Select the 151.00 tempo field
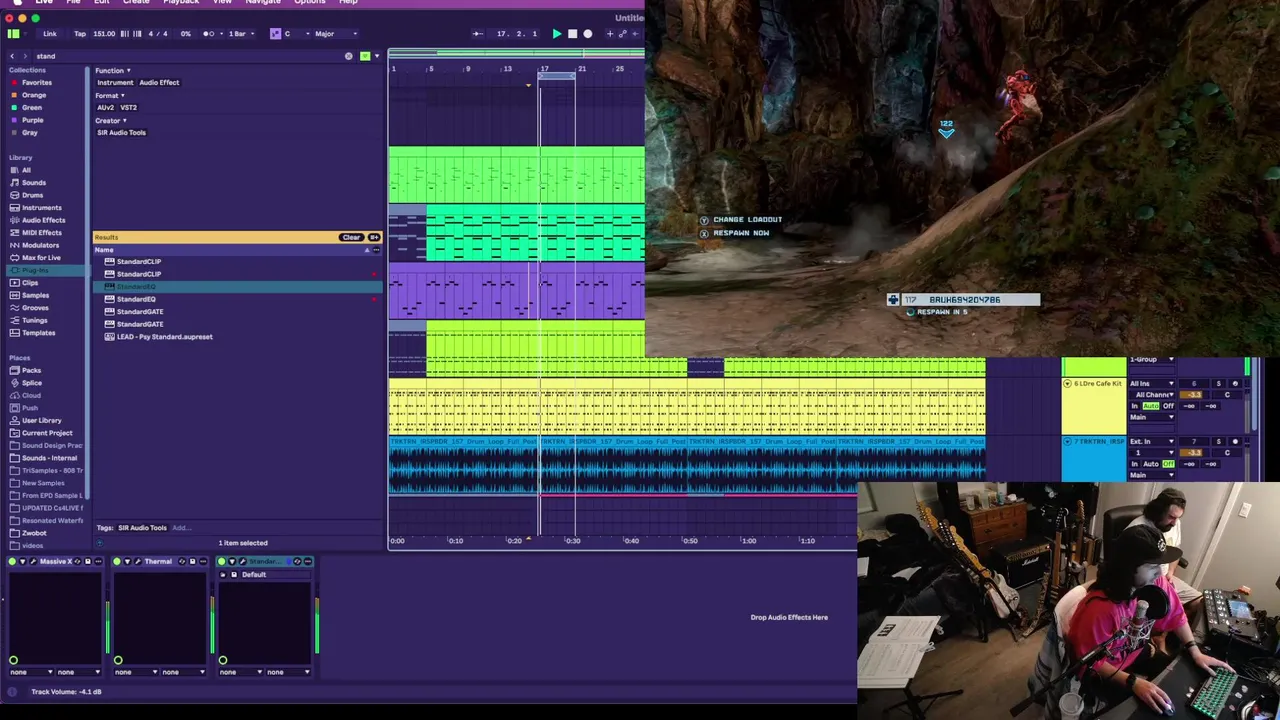 click(104, 34)
